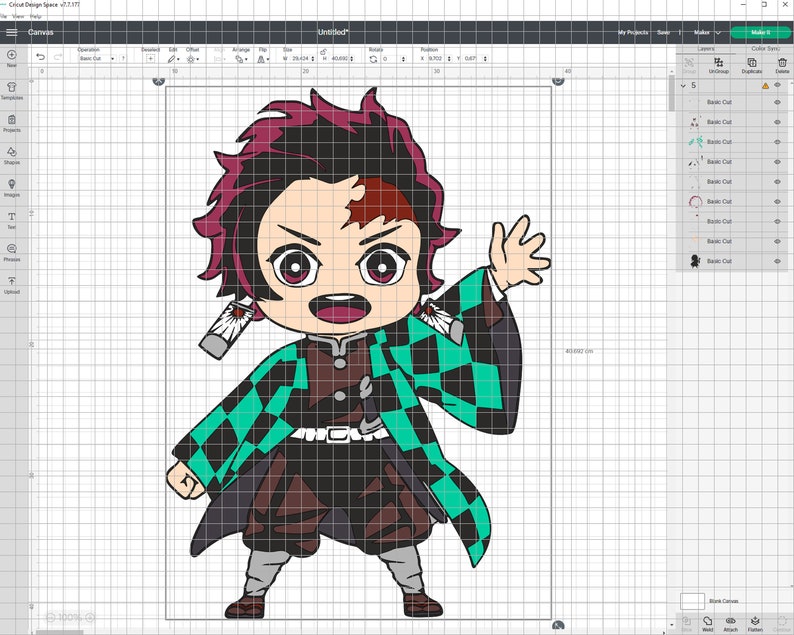Screen dimensions: 794x635
Task: Save the project
Action: click(x=663, y=32)
